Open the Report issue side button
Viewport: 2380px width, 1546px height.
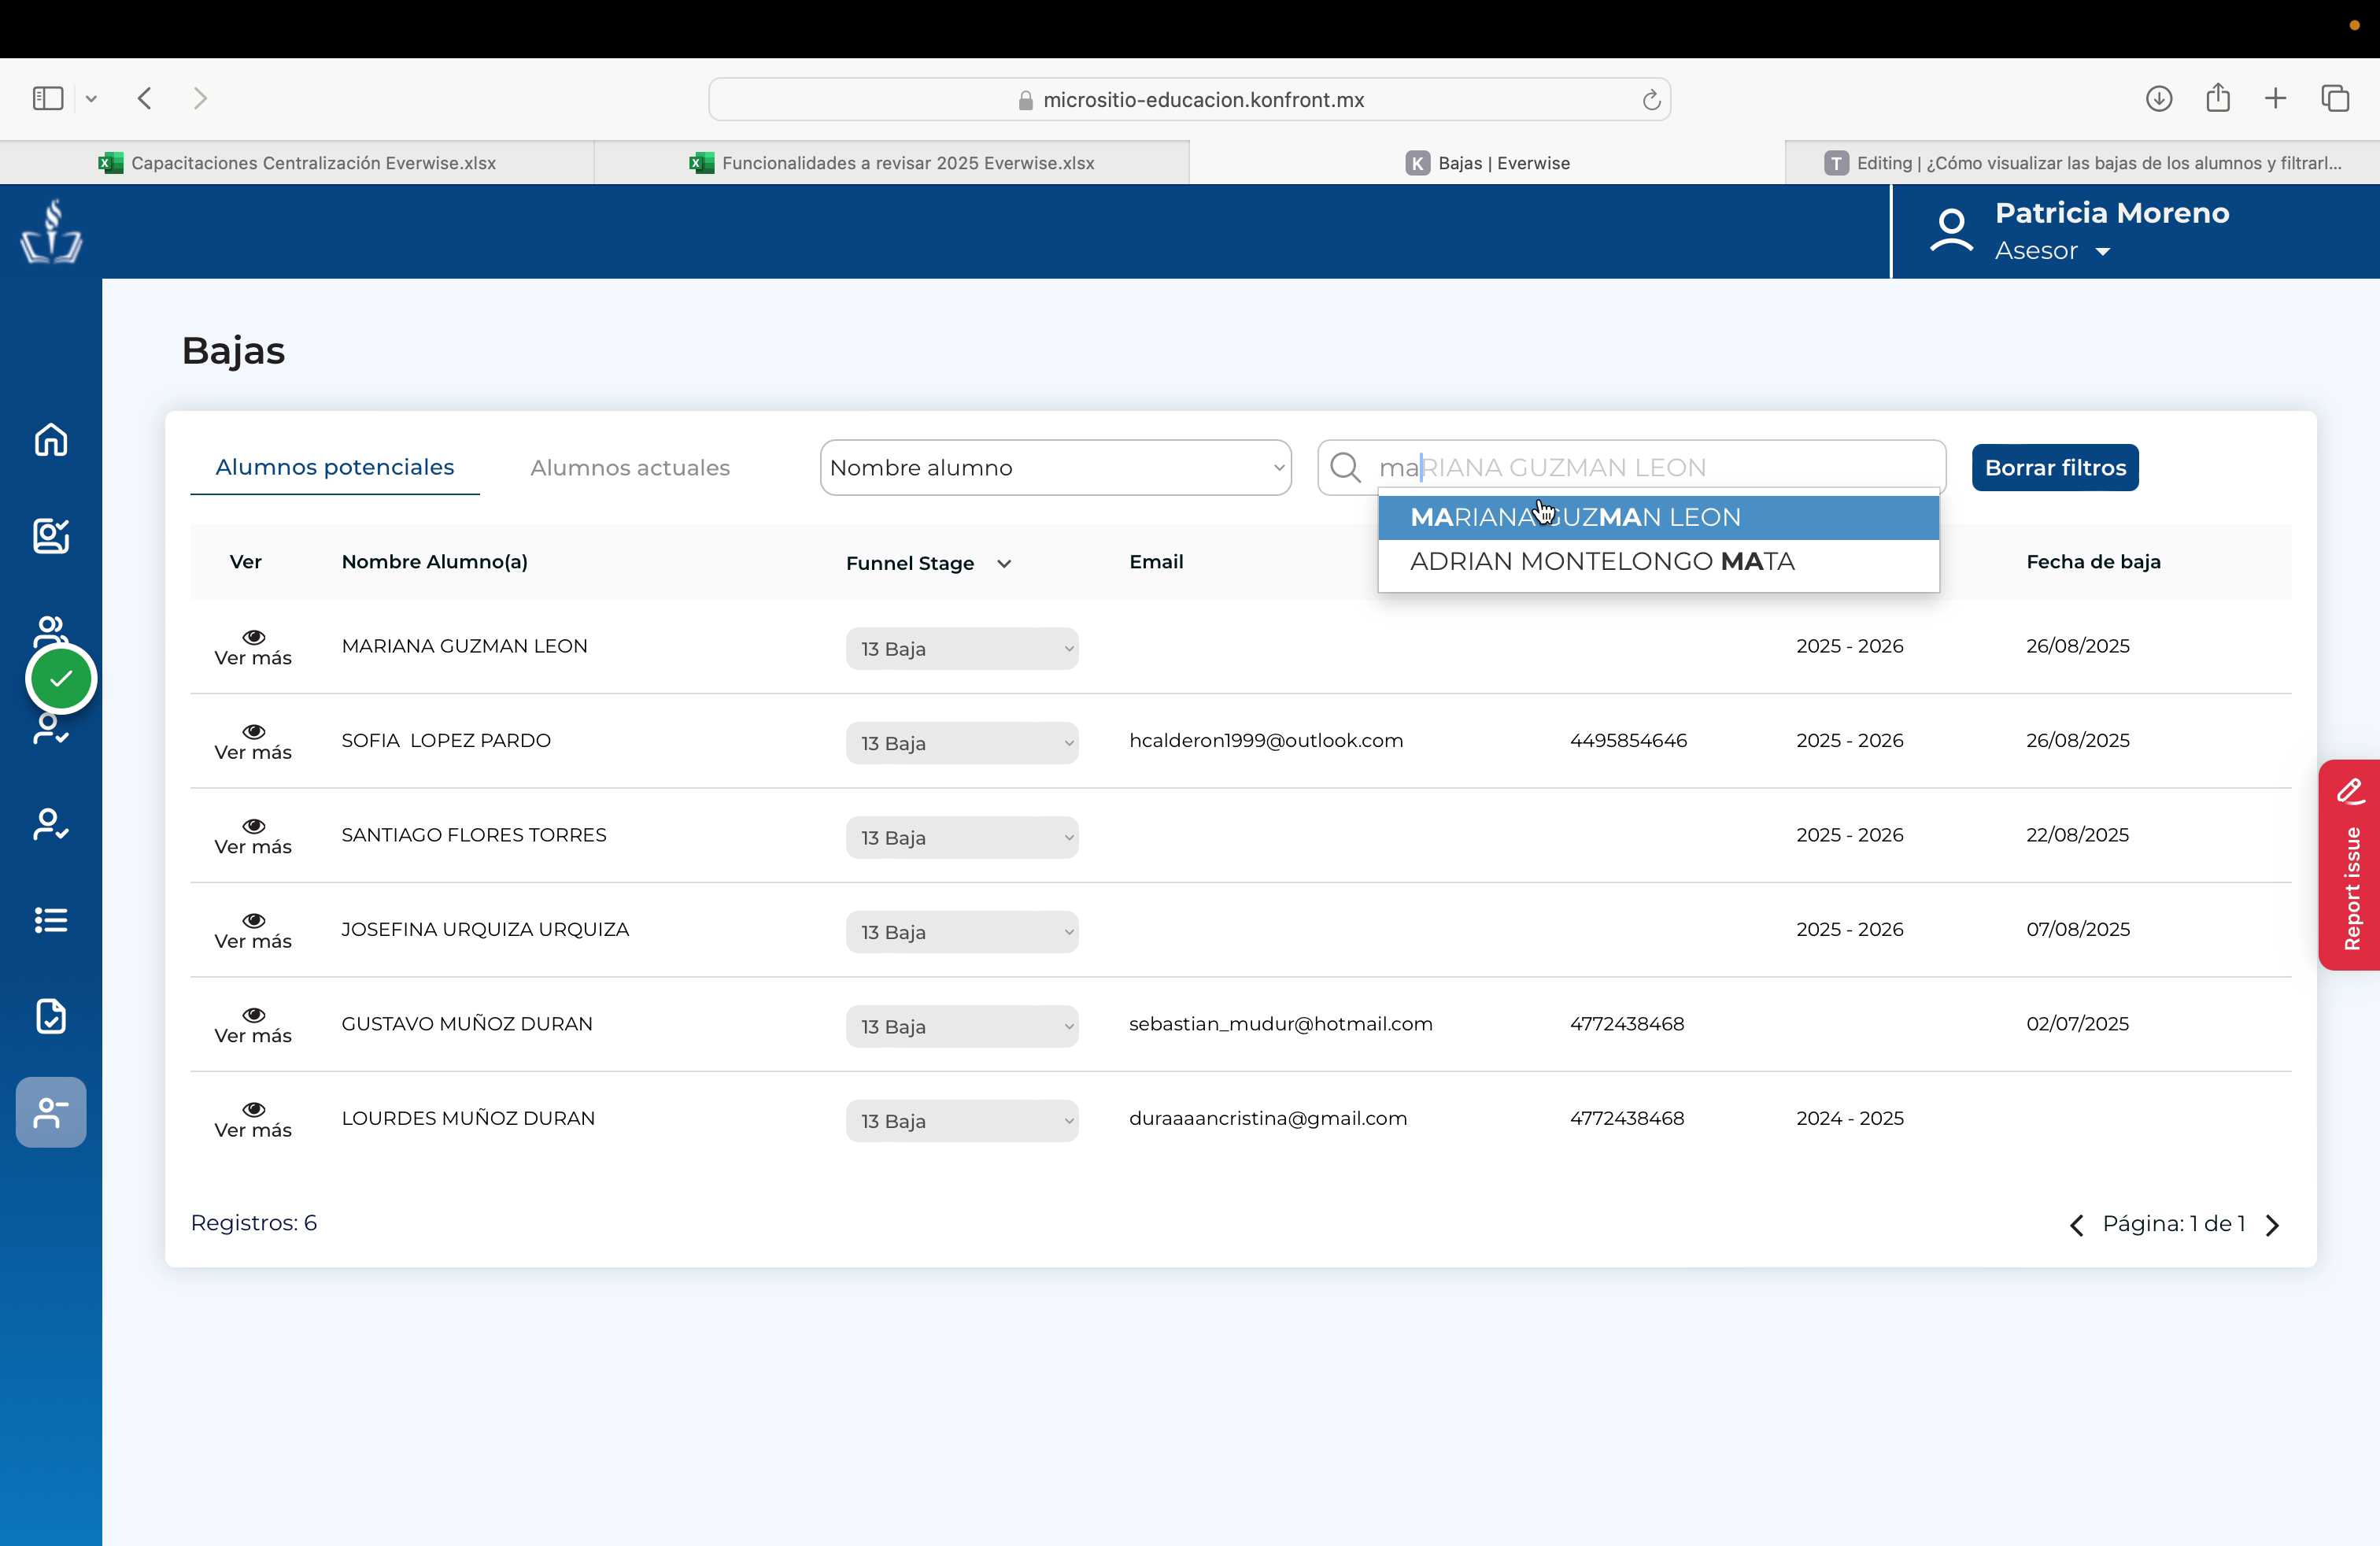(x=2349, y=864)
